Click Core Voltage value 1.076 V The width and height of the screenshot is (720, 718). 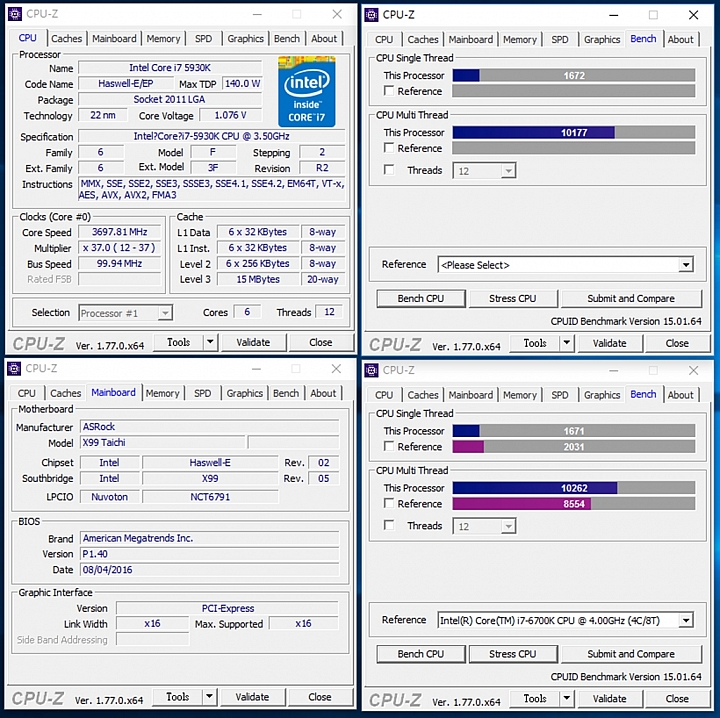point(231,115)
